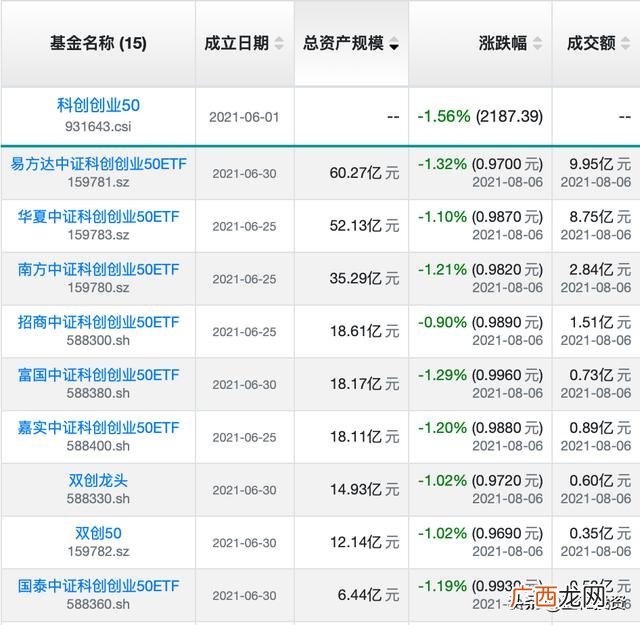The height and width of the screenshot is (625, 640).
Task: Open 易方达中证科创创业50ETF fund link
Action: tap(98, 164)
